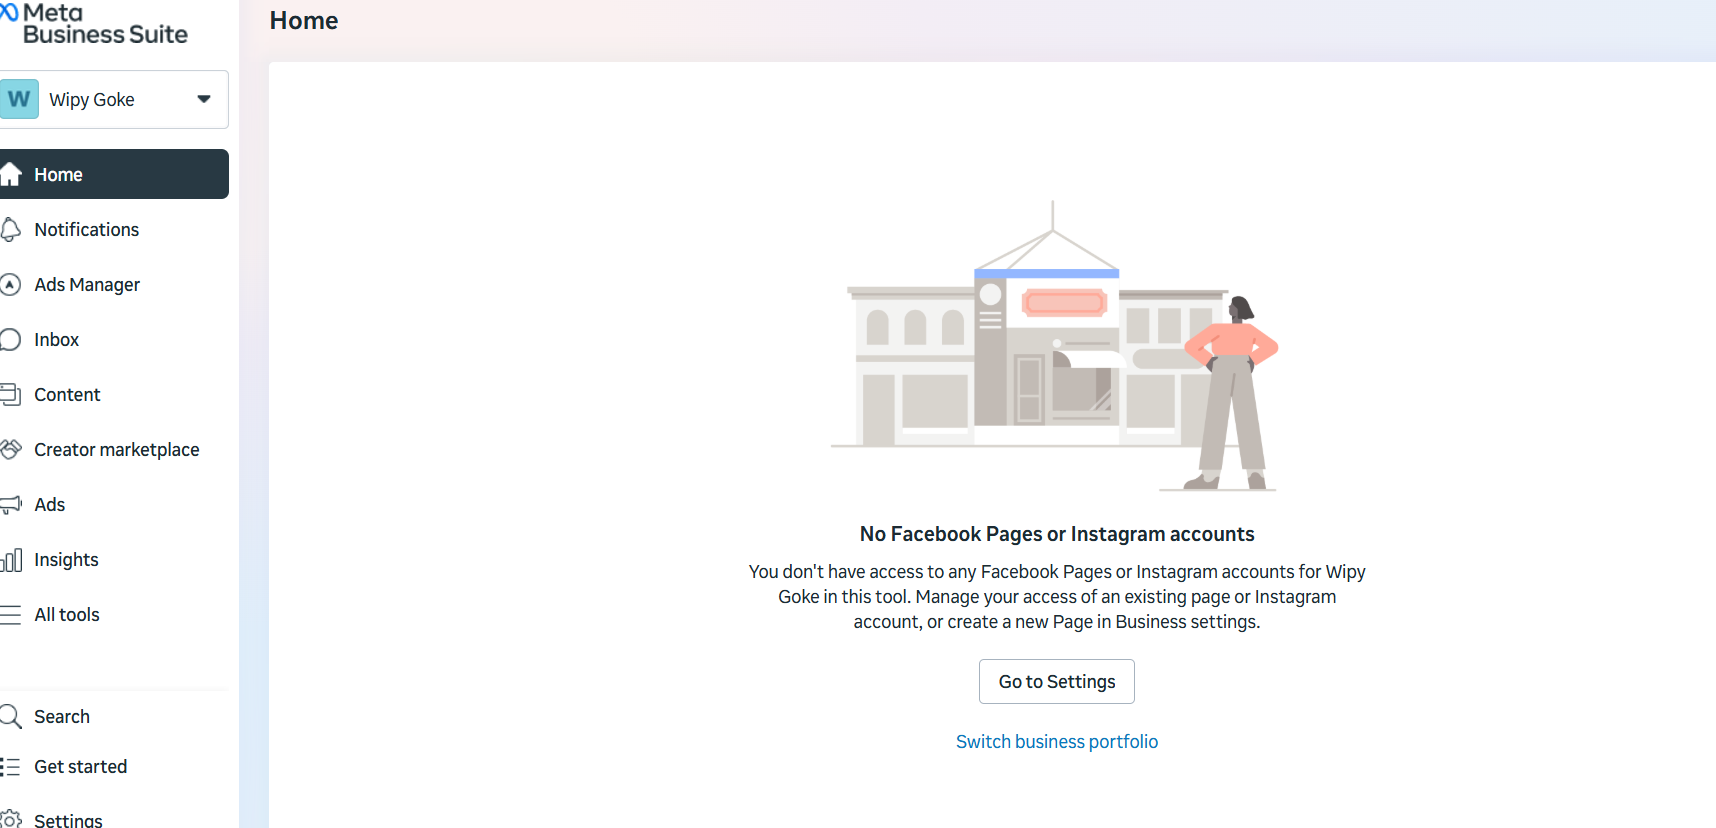The width and height of the screenshot is (1716, 828).
Task: Click Switch business portfolio link
Action: click(1056, 742)
